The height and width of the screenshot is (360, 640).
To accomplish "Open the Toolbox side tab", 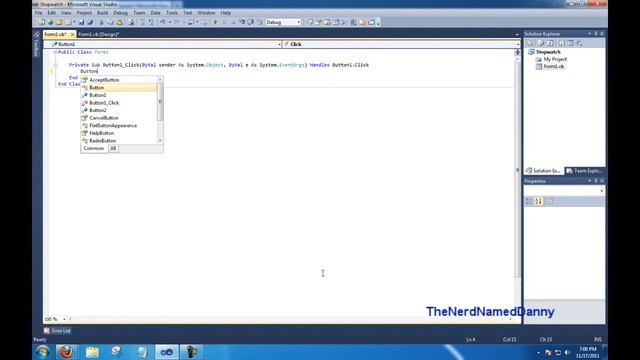I will [x=36, y=45].
